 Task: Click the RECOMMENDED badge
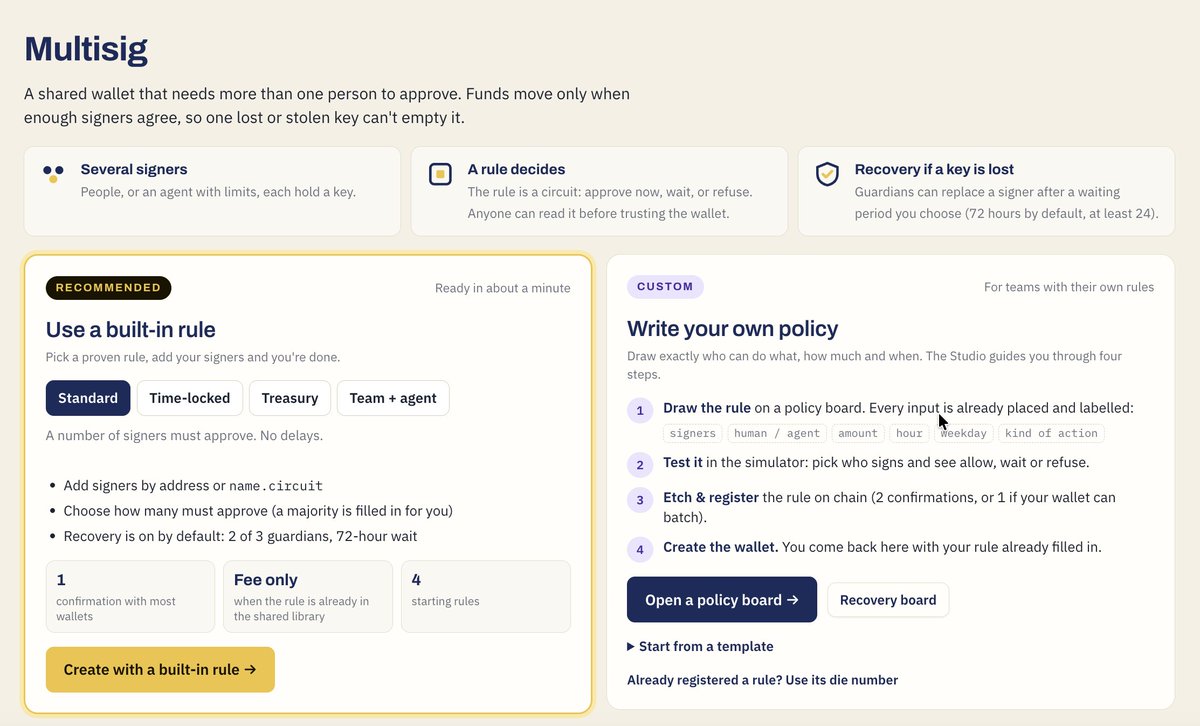(108, 288)
